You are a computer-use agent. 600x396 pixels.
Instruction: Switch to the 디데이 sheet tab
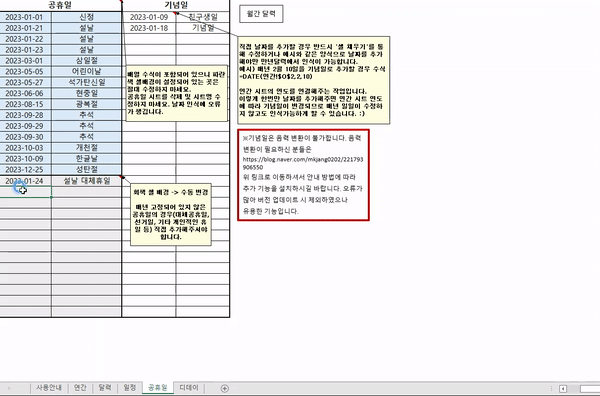pyautogui.click(x=189, y=388)
